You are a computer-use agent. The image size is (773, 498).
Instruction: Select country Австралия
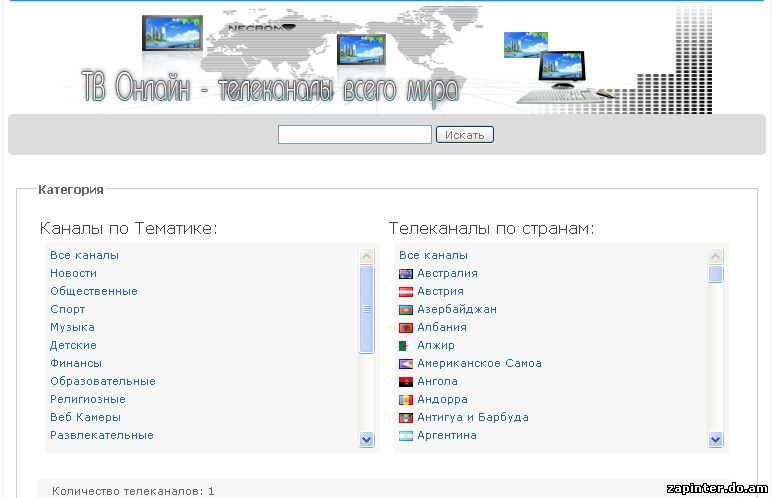point(447,273)
